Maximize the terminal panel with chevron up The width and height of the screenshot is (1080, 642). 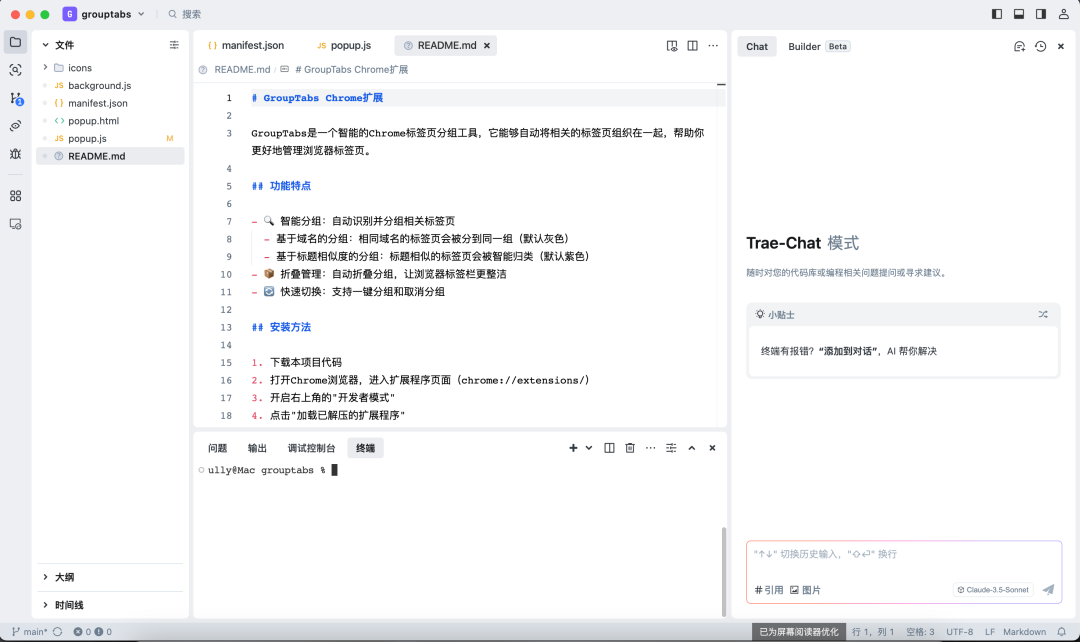pos(692,448)
